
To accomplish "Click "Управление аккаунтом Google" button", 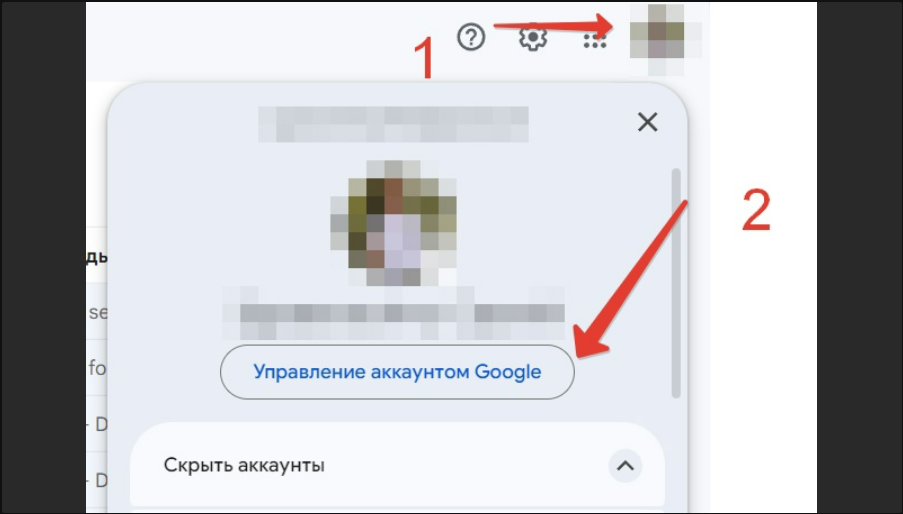I will pos(397,372).
